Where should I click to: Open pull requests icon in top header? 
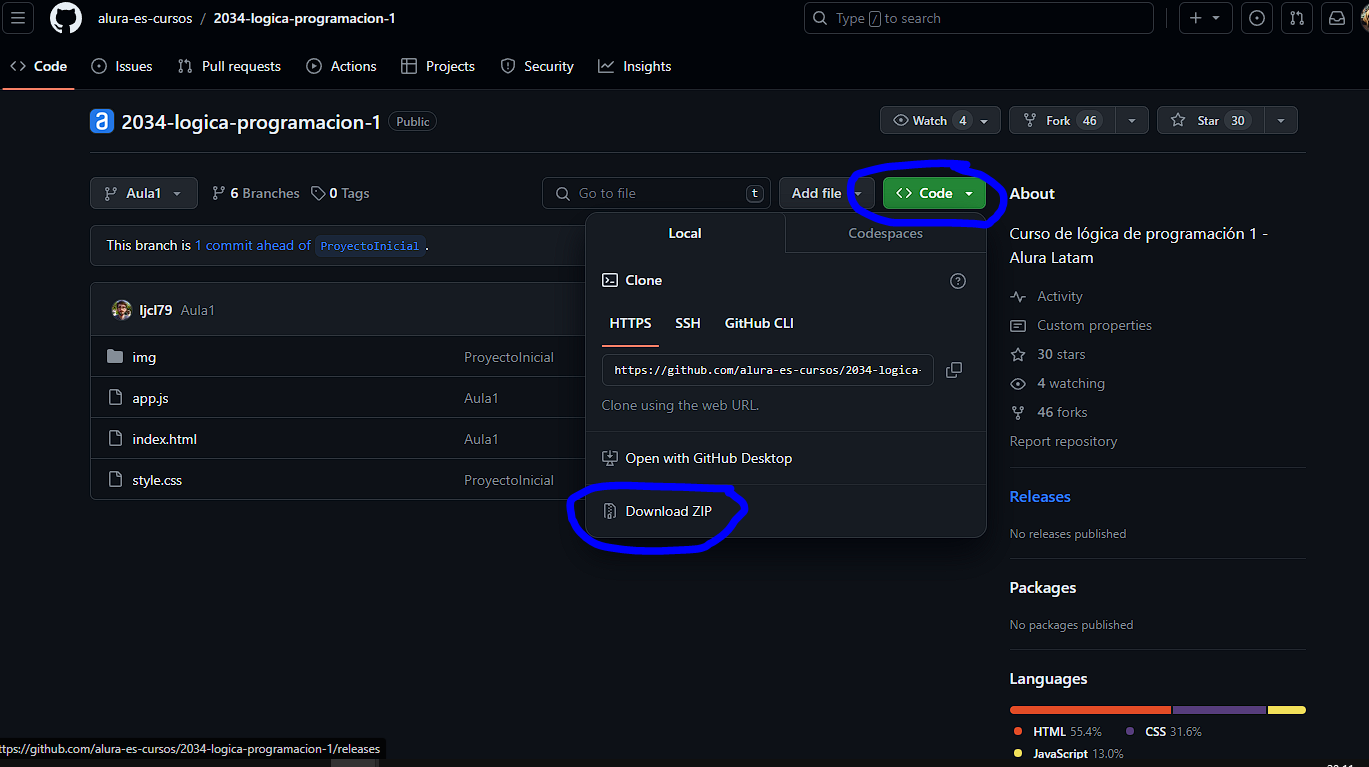(1297, 18)
